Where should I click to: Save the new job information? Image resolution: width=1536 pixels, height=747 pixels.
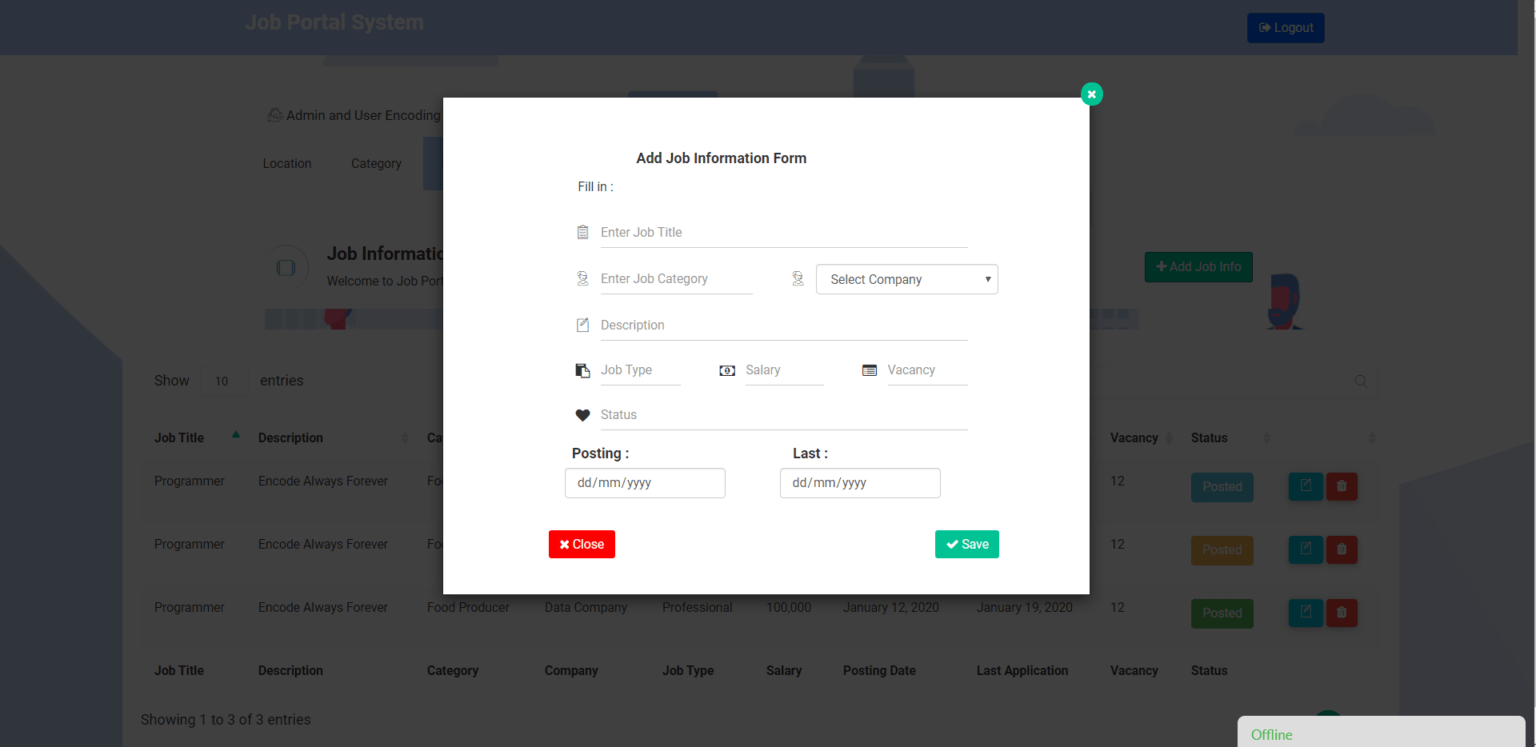(x=966, y=544)
